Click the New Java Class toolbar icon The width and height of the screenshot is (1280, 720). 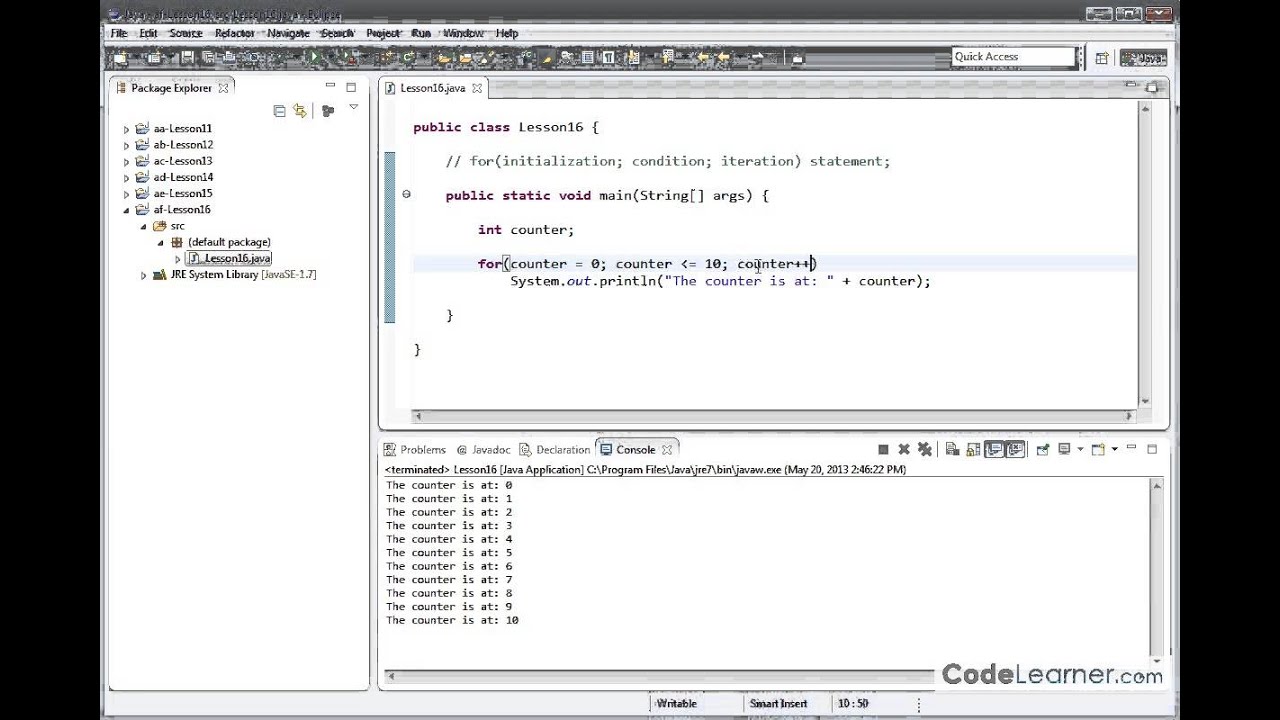tap(406, 58)
